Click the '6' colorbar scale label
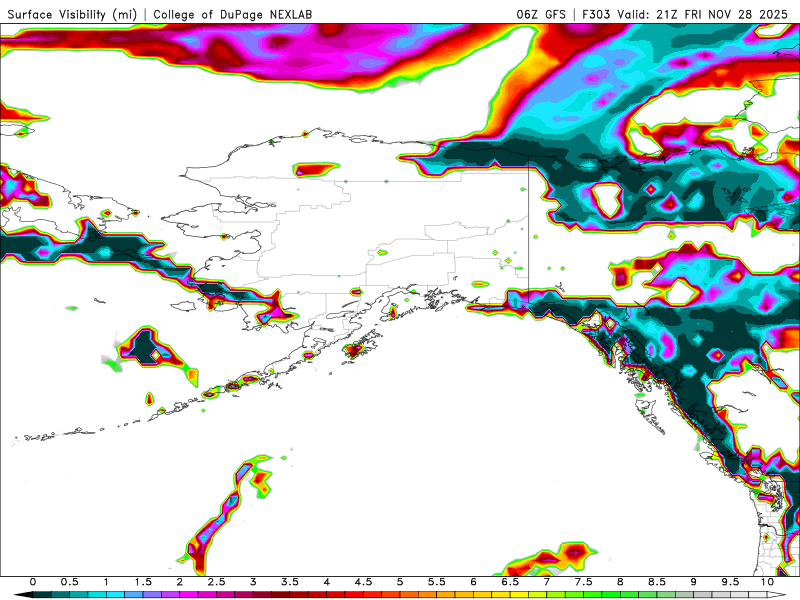The image size is (800, 600). [x=473, y=582]
